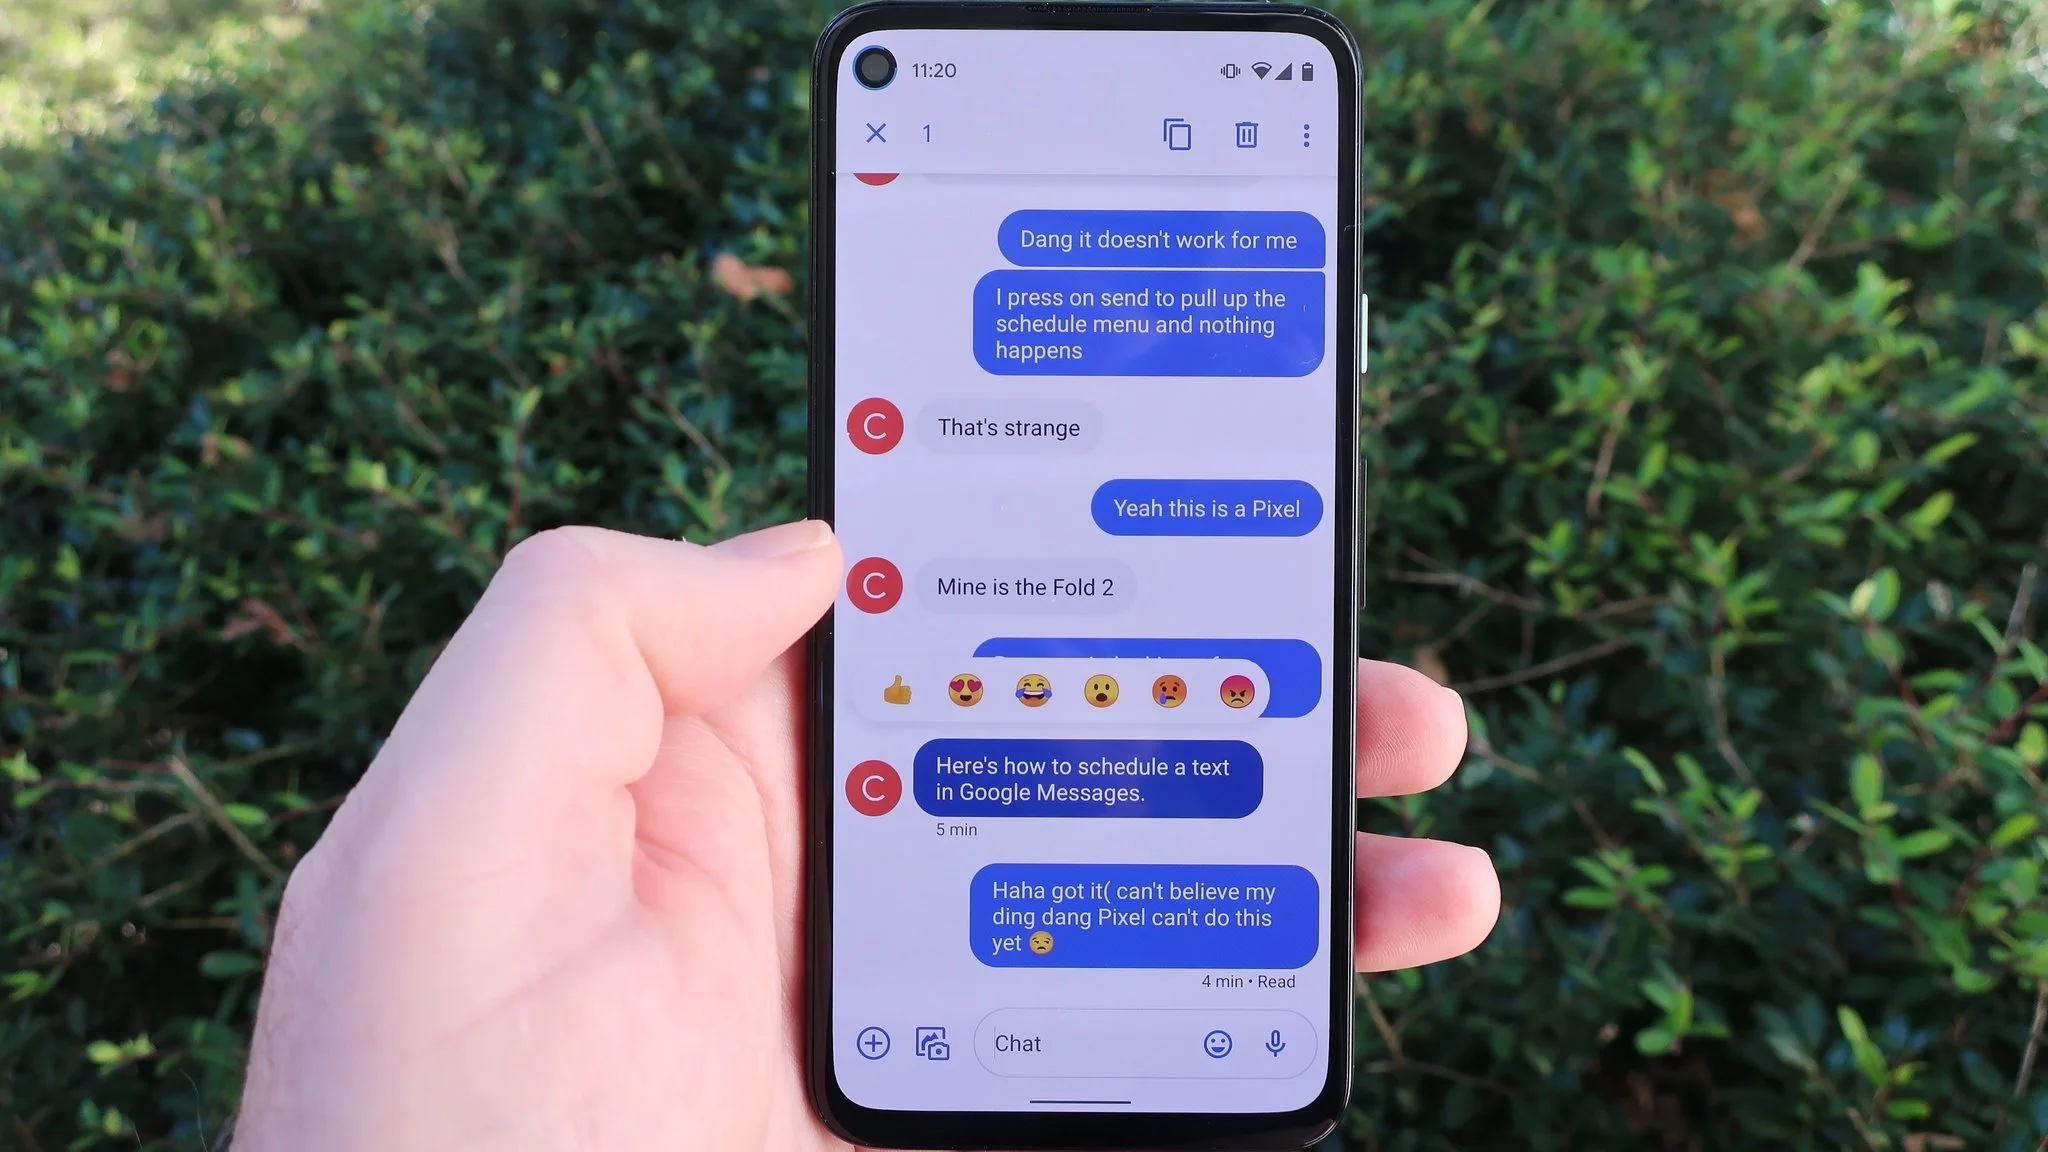2048x1152 pixels.
Task: Tap the close selection X icon
Action: pyautogui.click(x=873, y=134)
